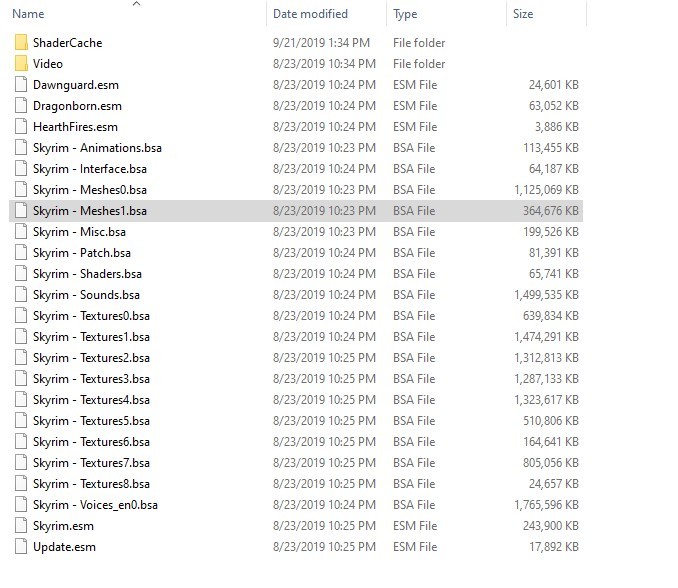Select the Skyrim - Textures8.bsa name

pyautogui.click(x=92, y=484)
